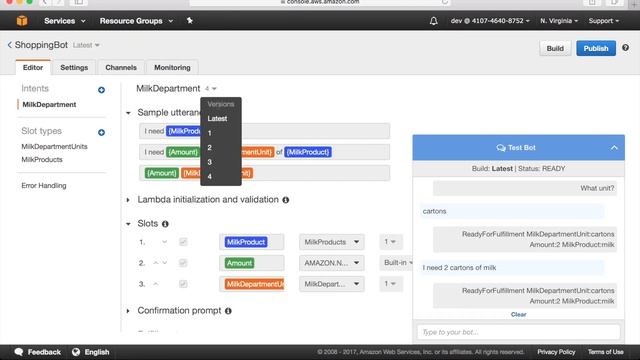Move MilkDepartmentUnit slot up with arrow
The width and height of the screenshot is (640, 360).
[156, 284]
